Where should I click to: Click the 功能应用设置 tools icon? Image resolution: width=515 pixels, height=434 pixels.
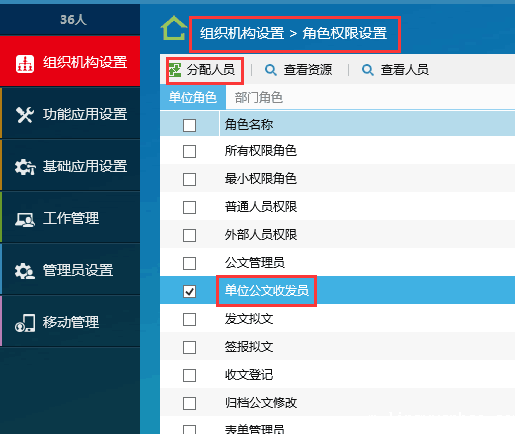tap(25, 115)
